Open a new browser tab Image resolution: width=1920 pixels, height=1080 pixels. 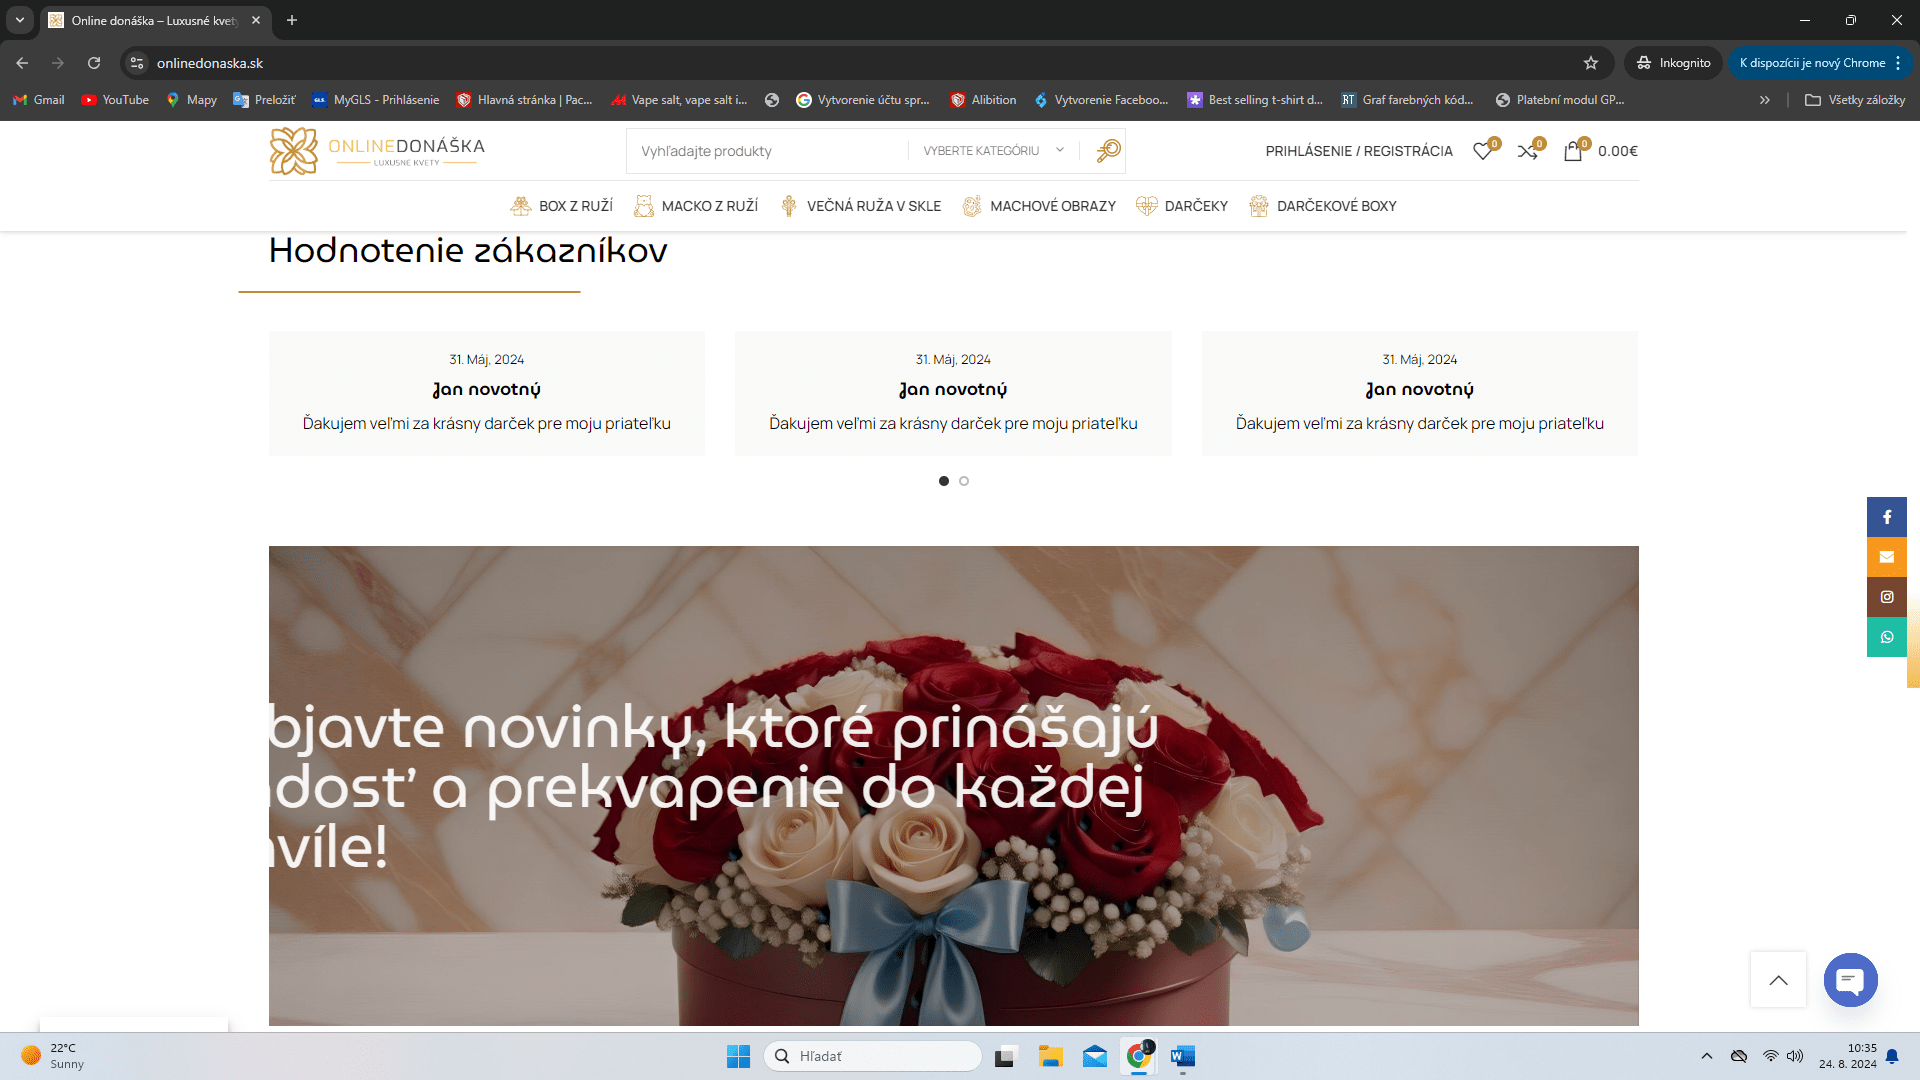click(x=292, y=20)
